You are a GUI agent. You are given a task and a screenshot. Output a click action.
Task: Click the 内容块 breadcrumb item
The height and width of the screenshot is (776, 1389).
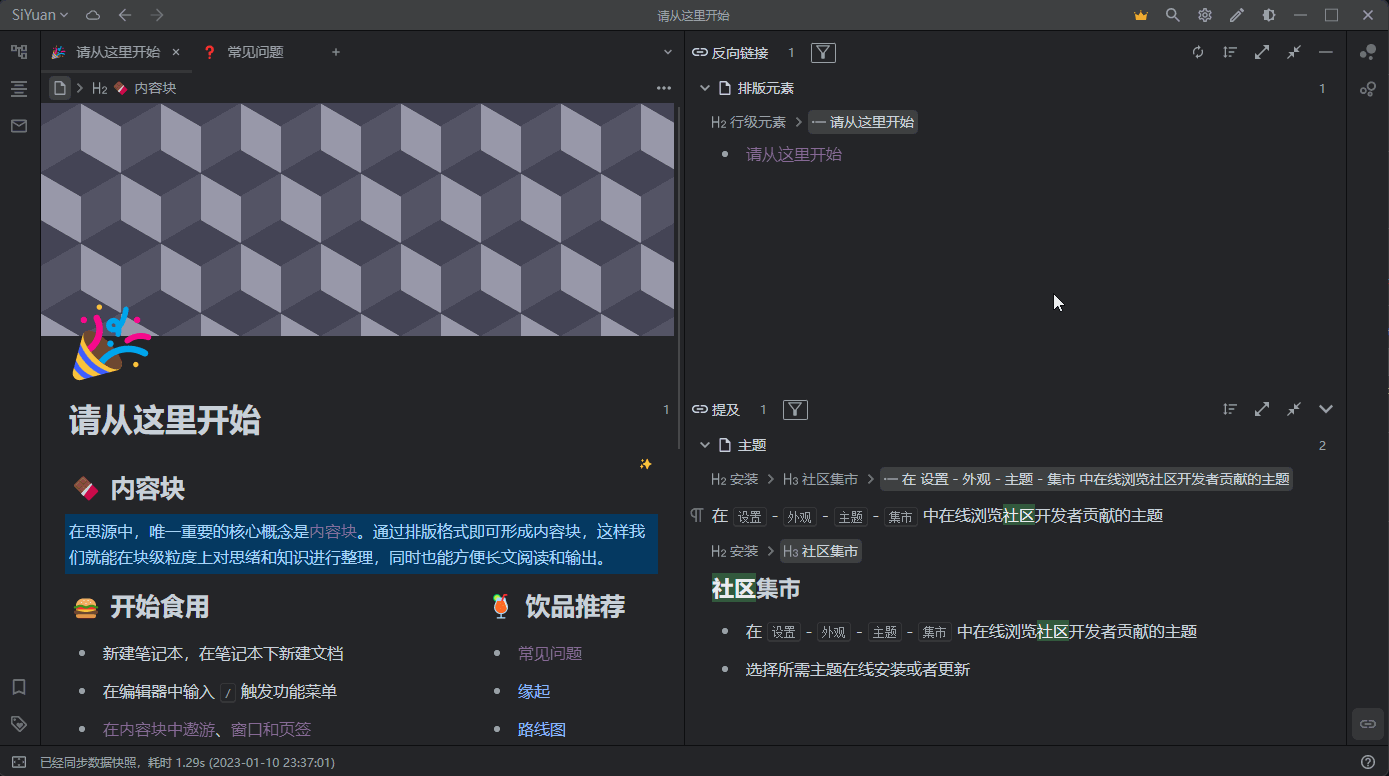pos(134,88)
